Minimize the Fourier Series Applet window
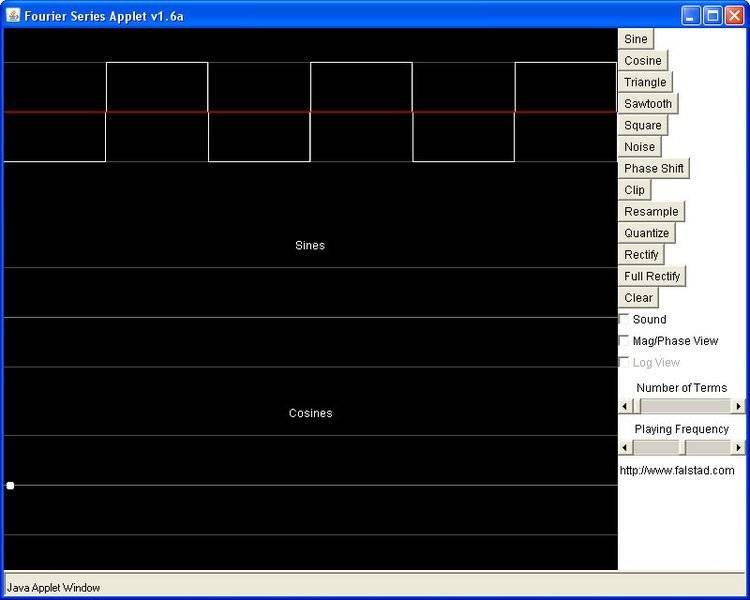 pyautogui.click(x=690, y=16)
